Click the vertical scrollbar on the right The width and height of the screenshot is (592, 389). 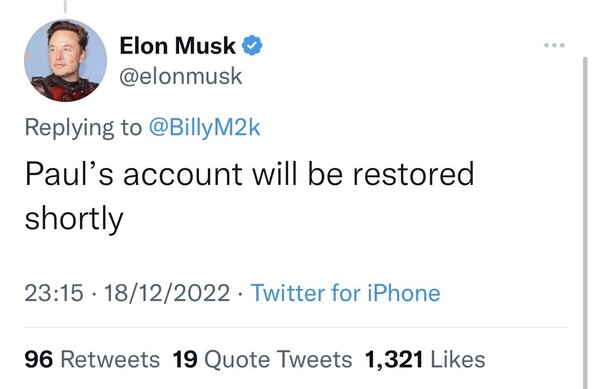pos(585,223)
